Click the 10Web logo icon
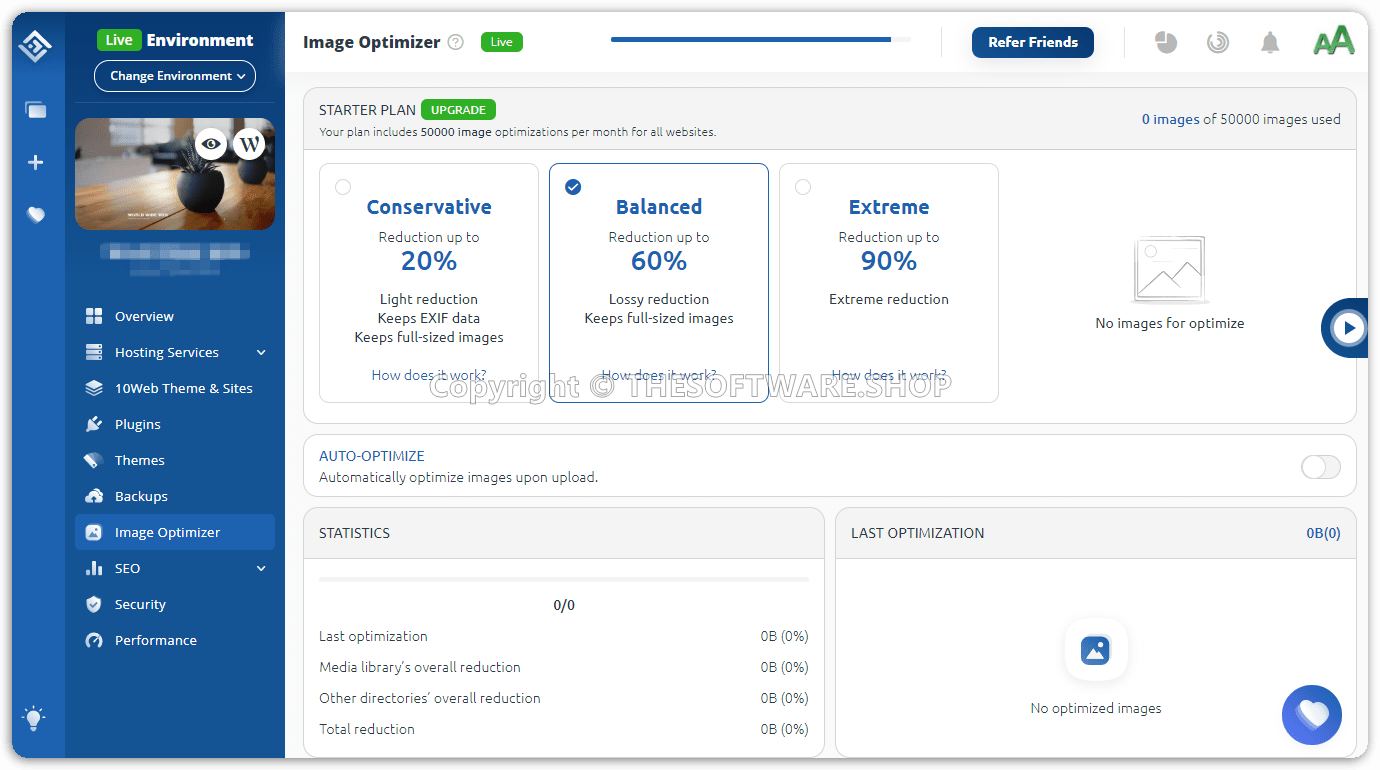Viewport: 1380px width, 770px height. click(x=35, y=46)
